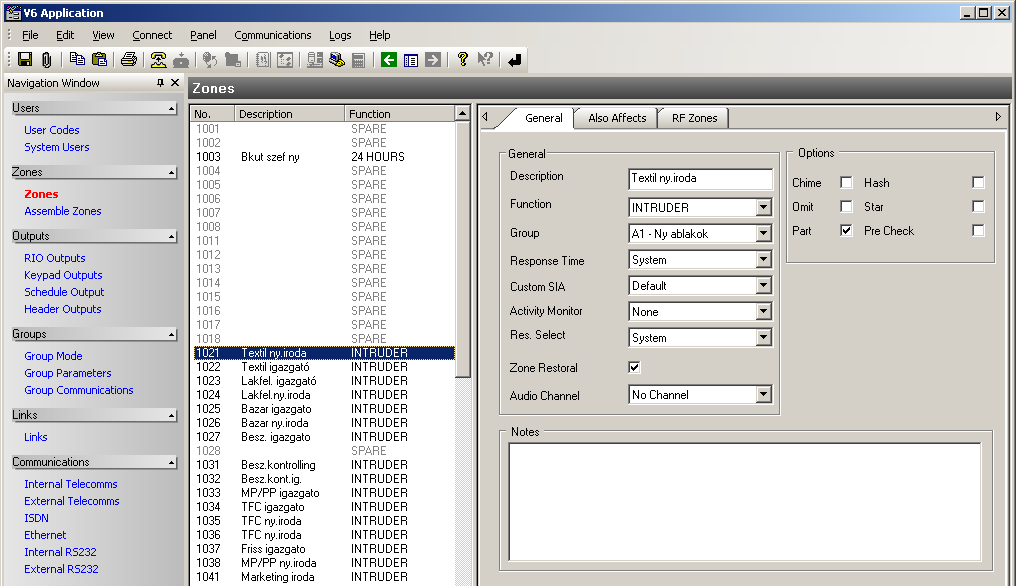Click the Paste clipboard icon
Image resolution: width=1016 pixels, height=586 pixels.
click(x=100, y=60)
